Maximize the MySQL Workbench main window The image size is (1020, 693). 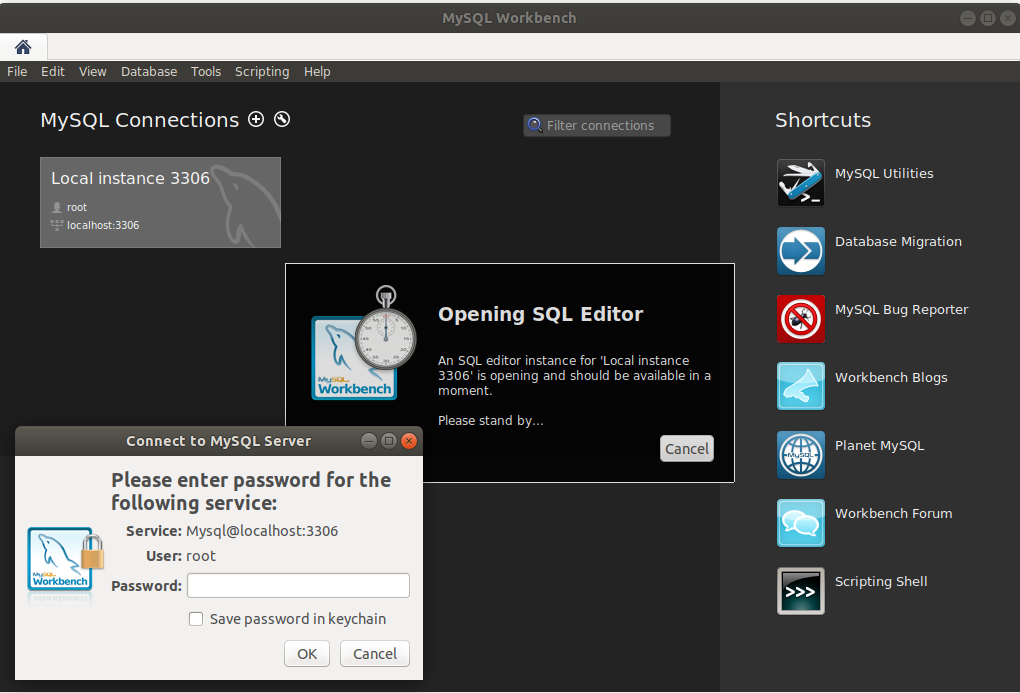point(988,18)
